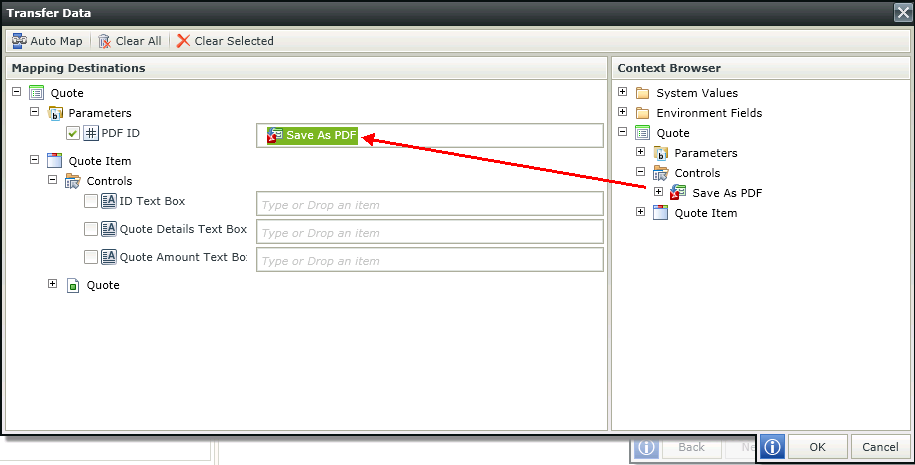Select the Save As PDF token in PDF ID field
This screenshot has height=465, width=915.
[x=312, y=135]
